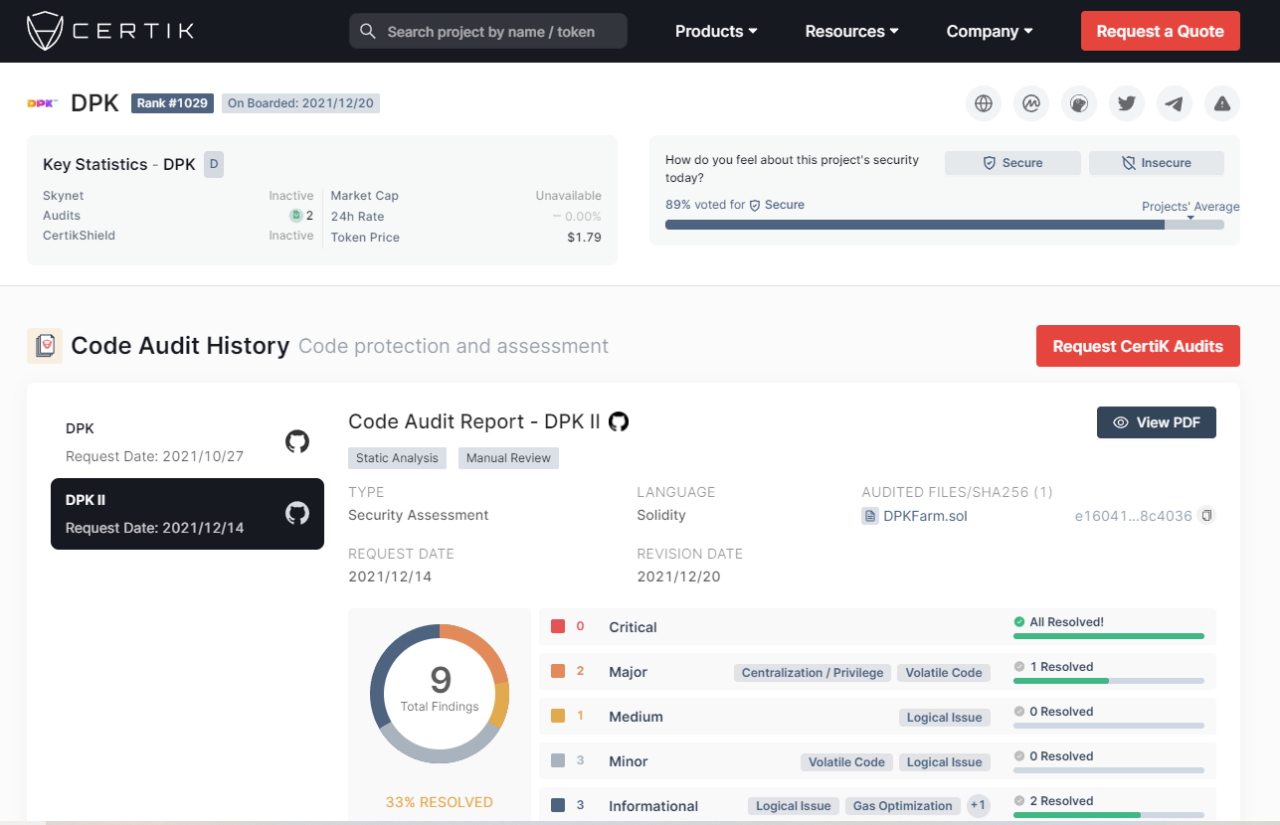This screenshot has width=1280, height=825.
Task: Click the Code Audit History section icon
Action: 45,346
